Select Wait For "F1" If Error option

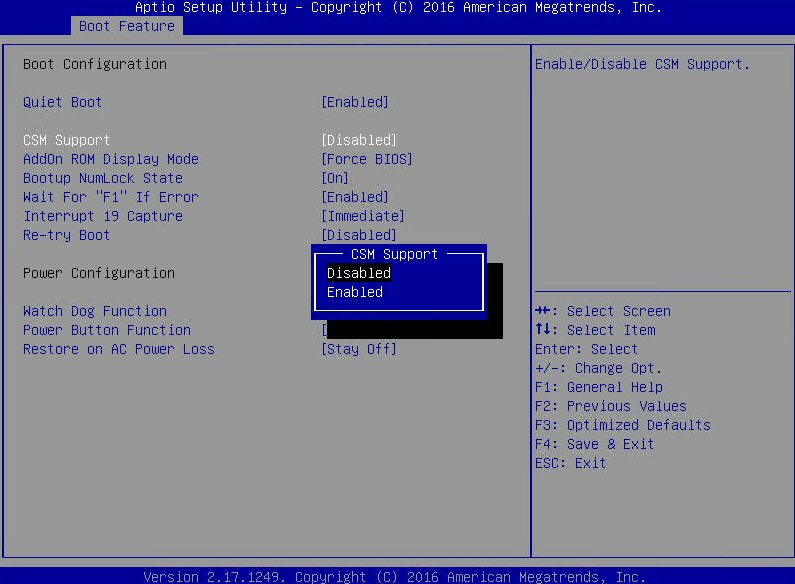pos(111,197)
